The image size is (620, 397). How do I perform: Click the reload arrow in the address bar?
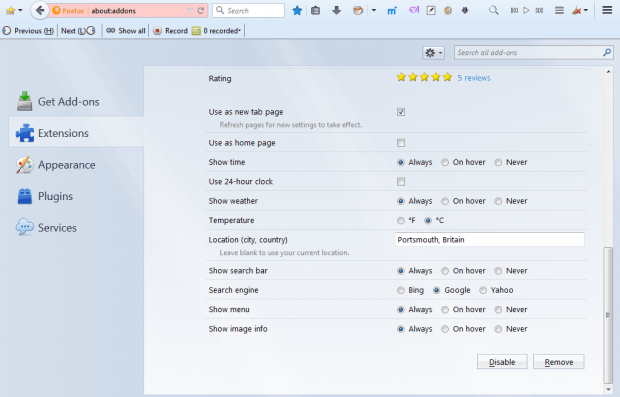coord(201,11)
